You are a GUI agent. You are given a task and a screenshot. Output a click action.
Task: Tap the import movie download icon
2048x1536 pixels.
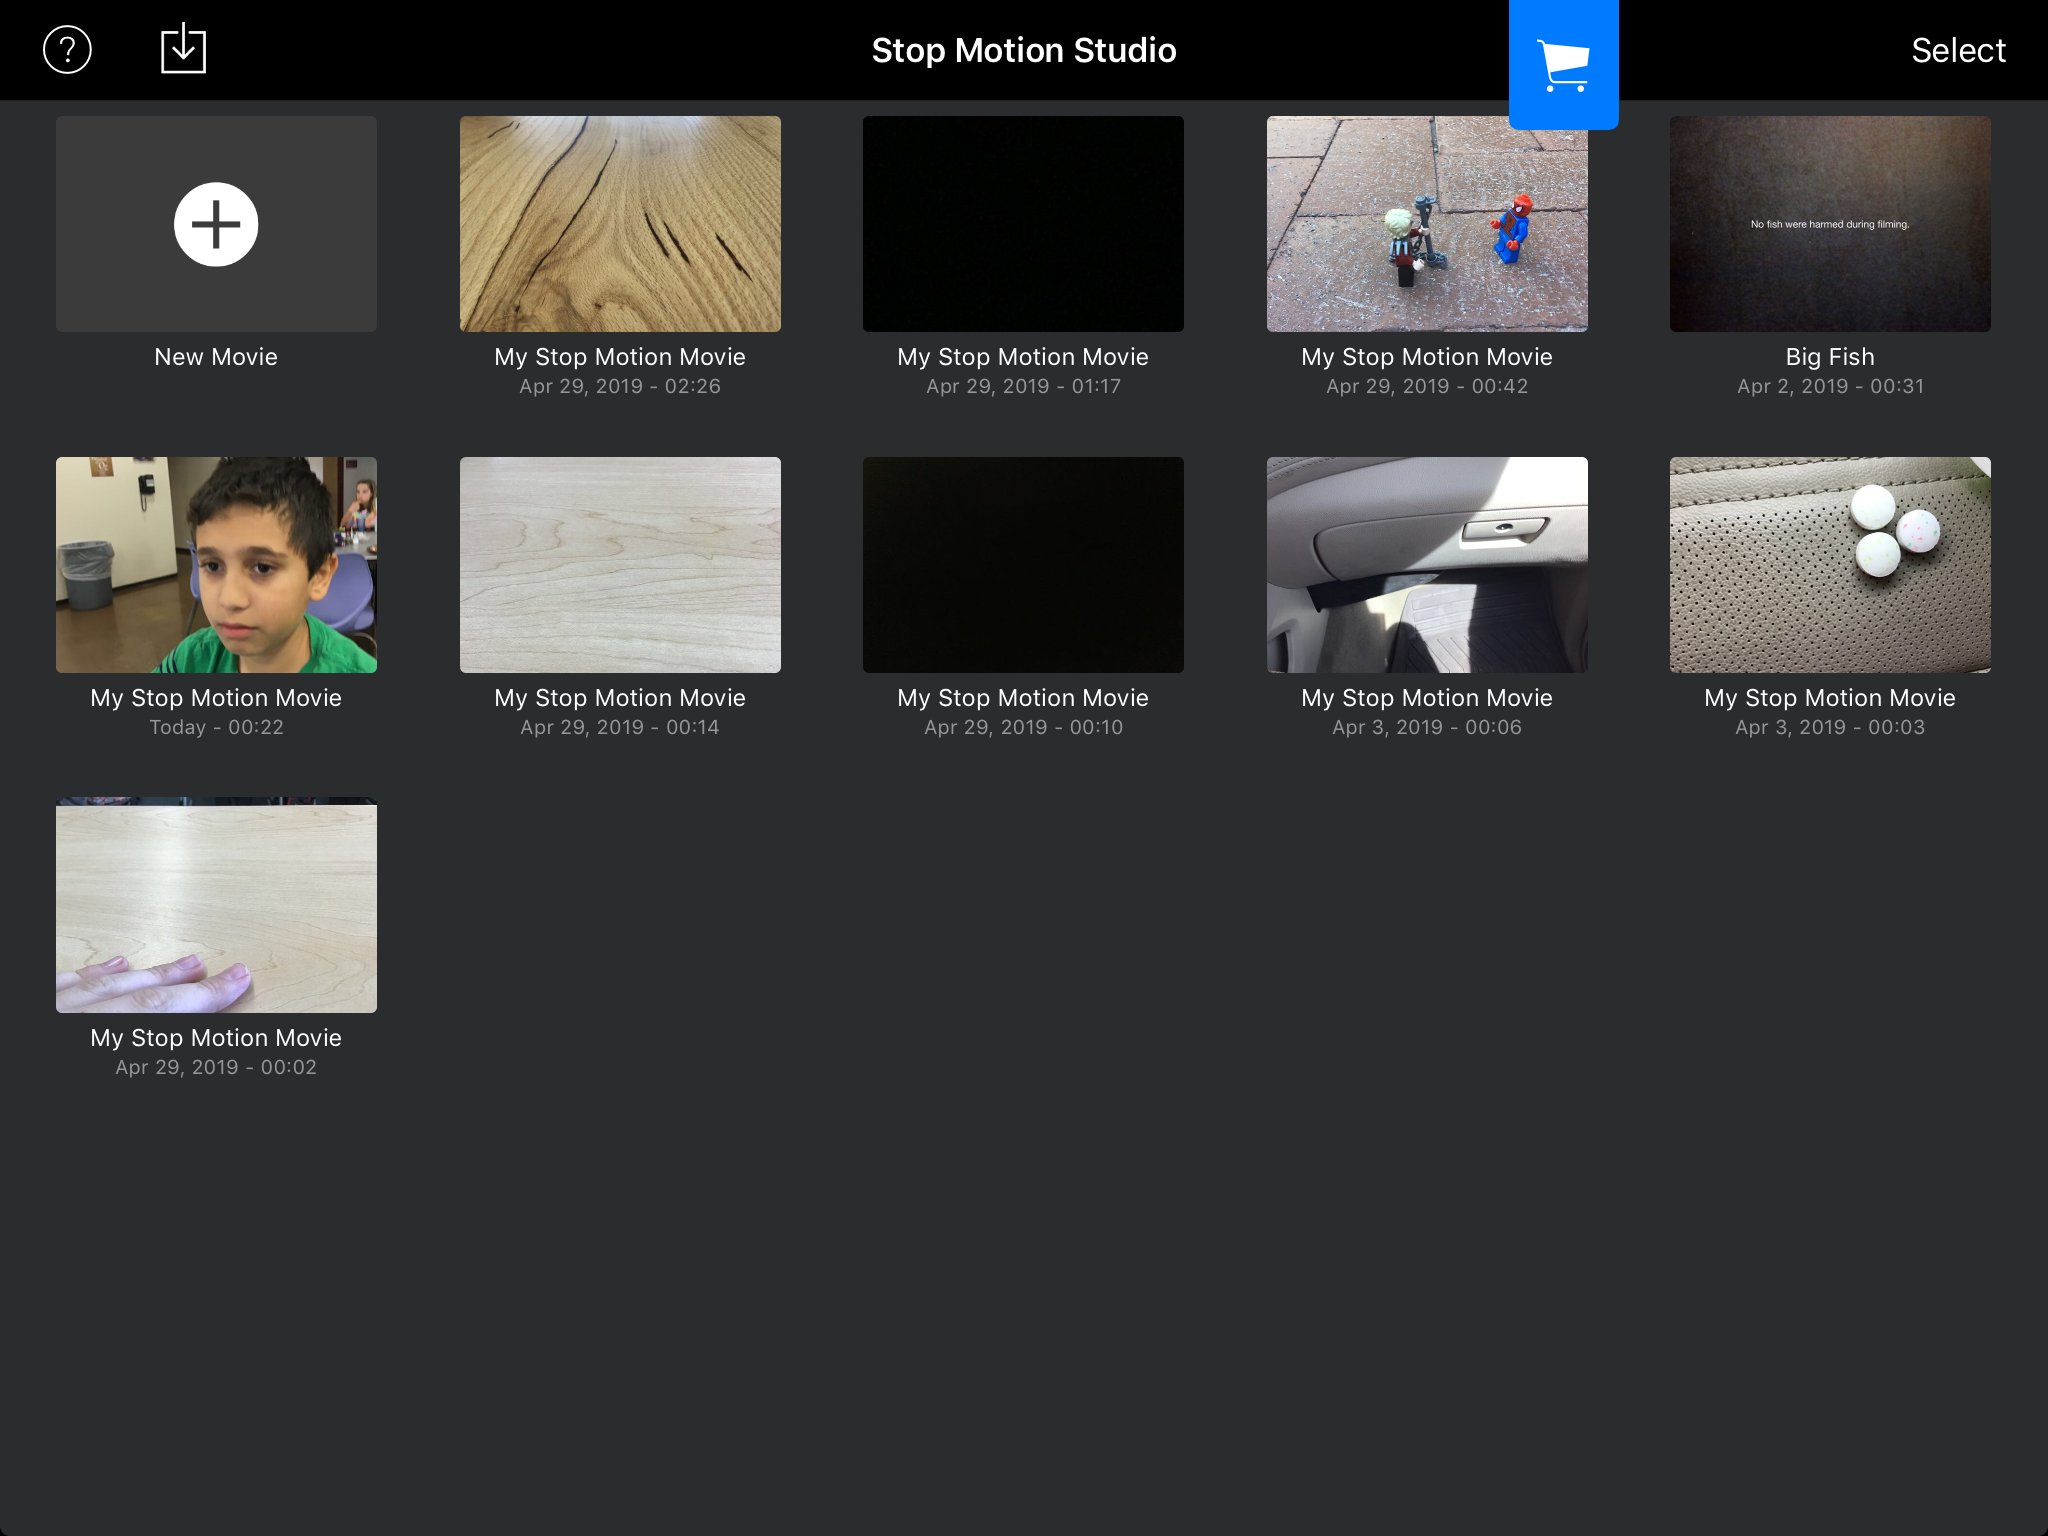183,48
